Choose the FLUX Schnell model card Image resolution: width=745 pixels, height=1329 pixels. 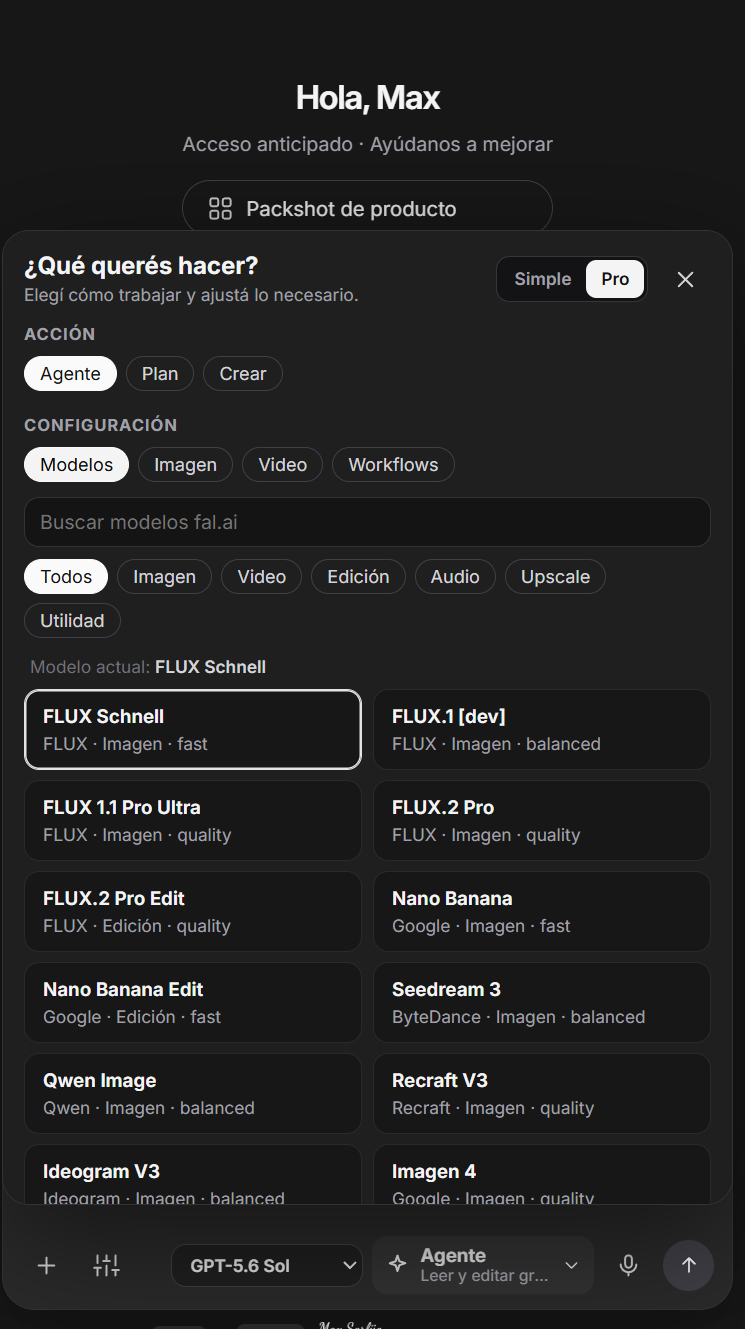click(x=193, y=730)
